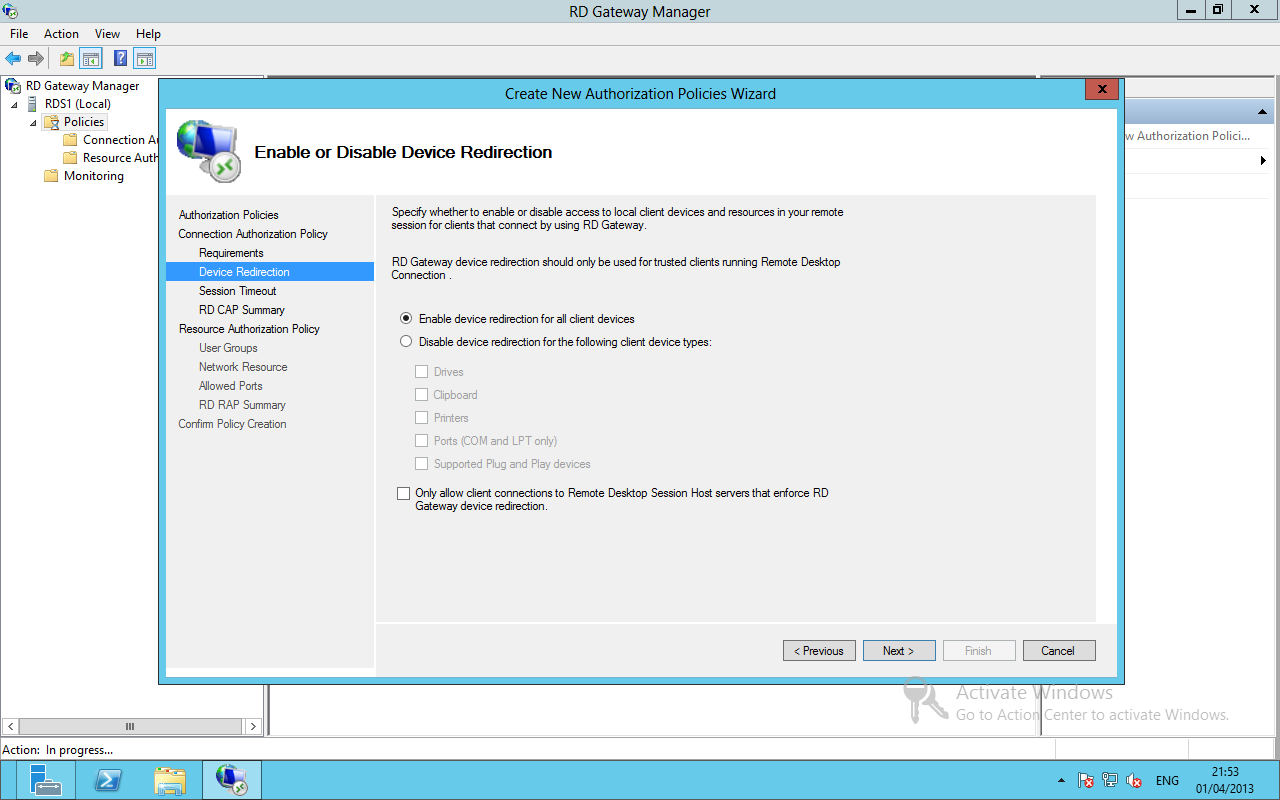
Task: Select Connection Authorization Policy wizard step
Action: (253, 234)
